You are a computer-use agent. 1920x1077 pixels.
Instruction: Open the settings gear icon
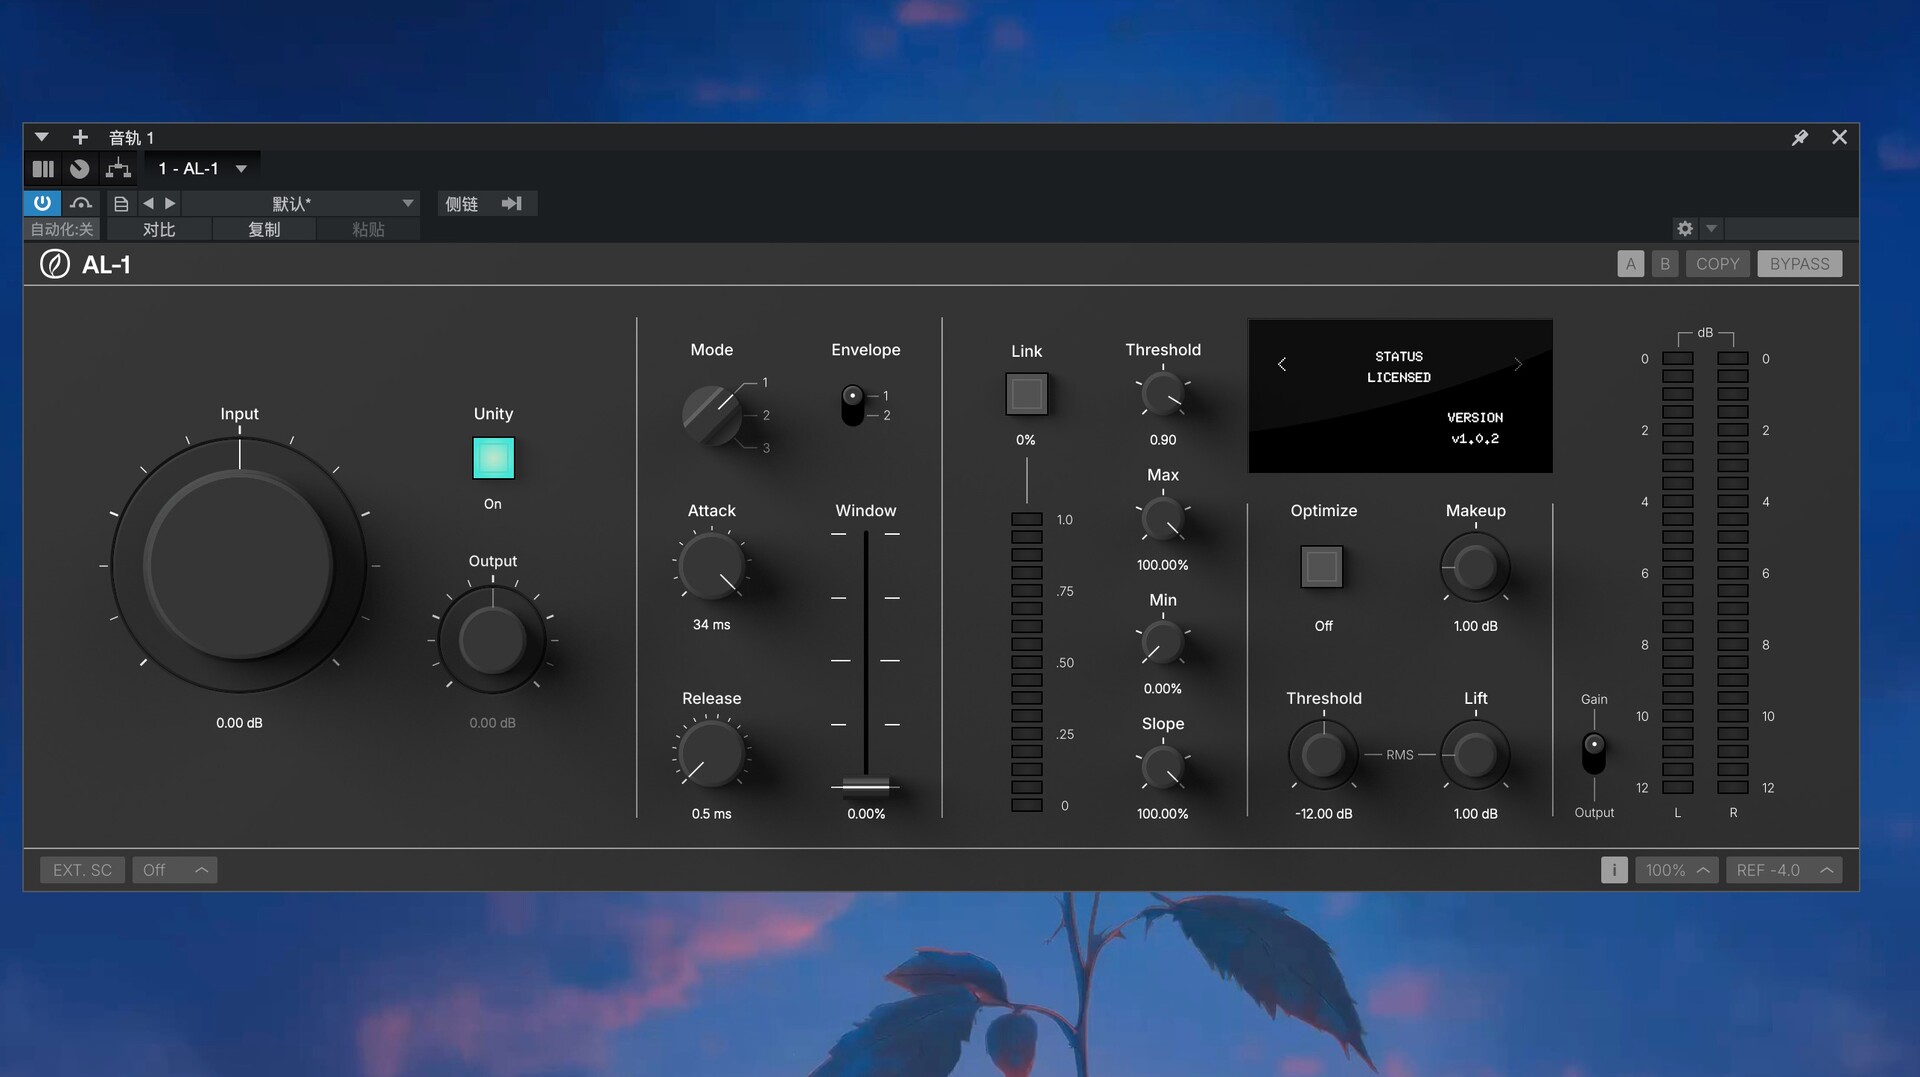[1685, 229]
